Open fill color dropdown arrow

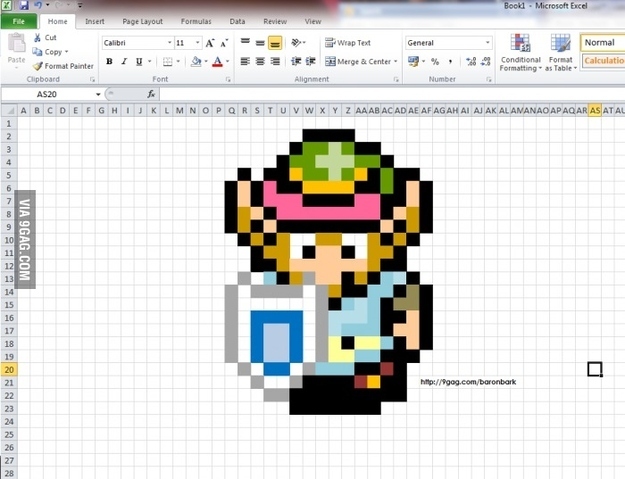point(206,61)
